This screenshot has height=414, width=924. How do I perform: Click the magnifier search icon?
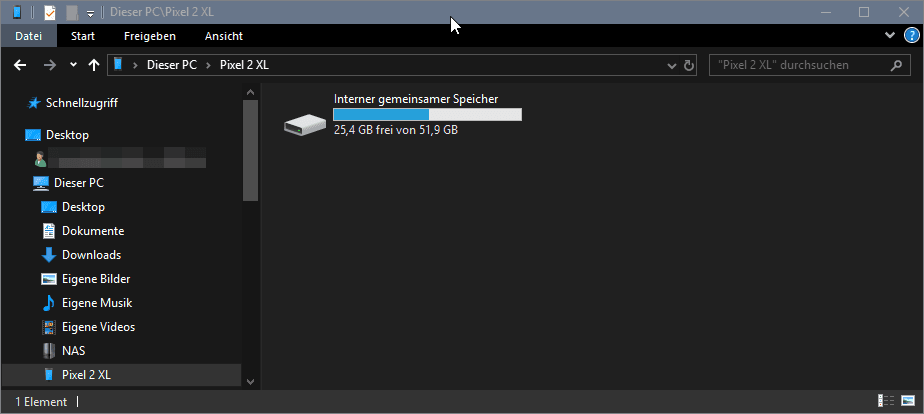click(x=896, y=65)
